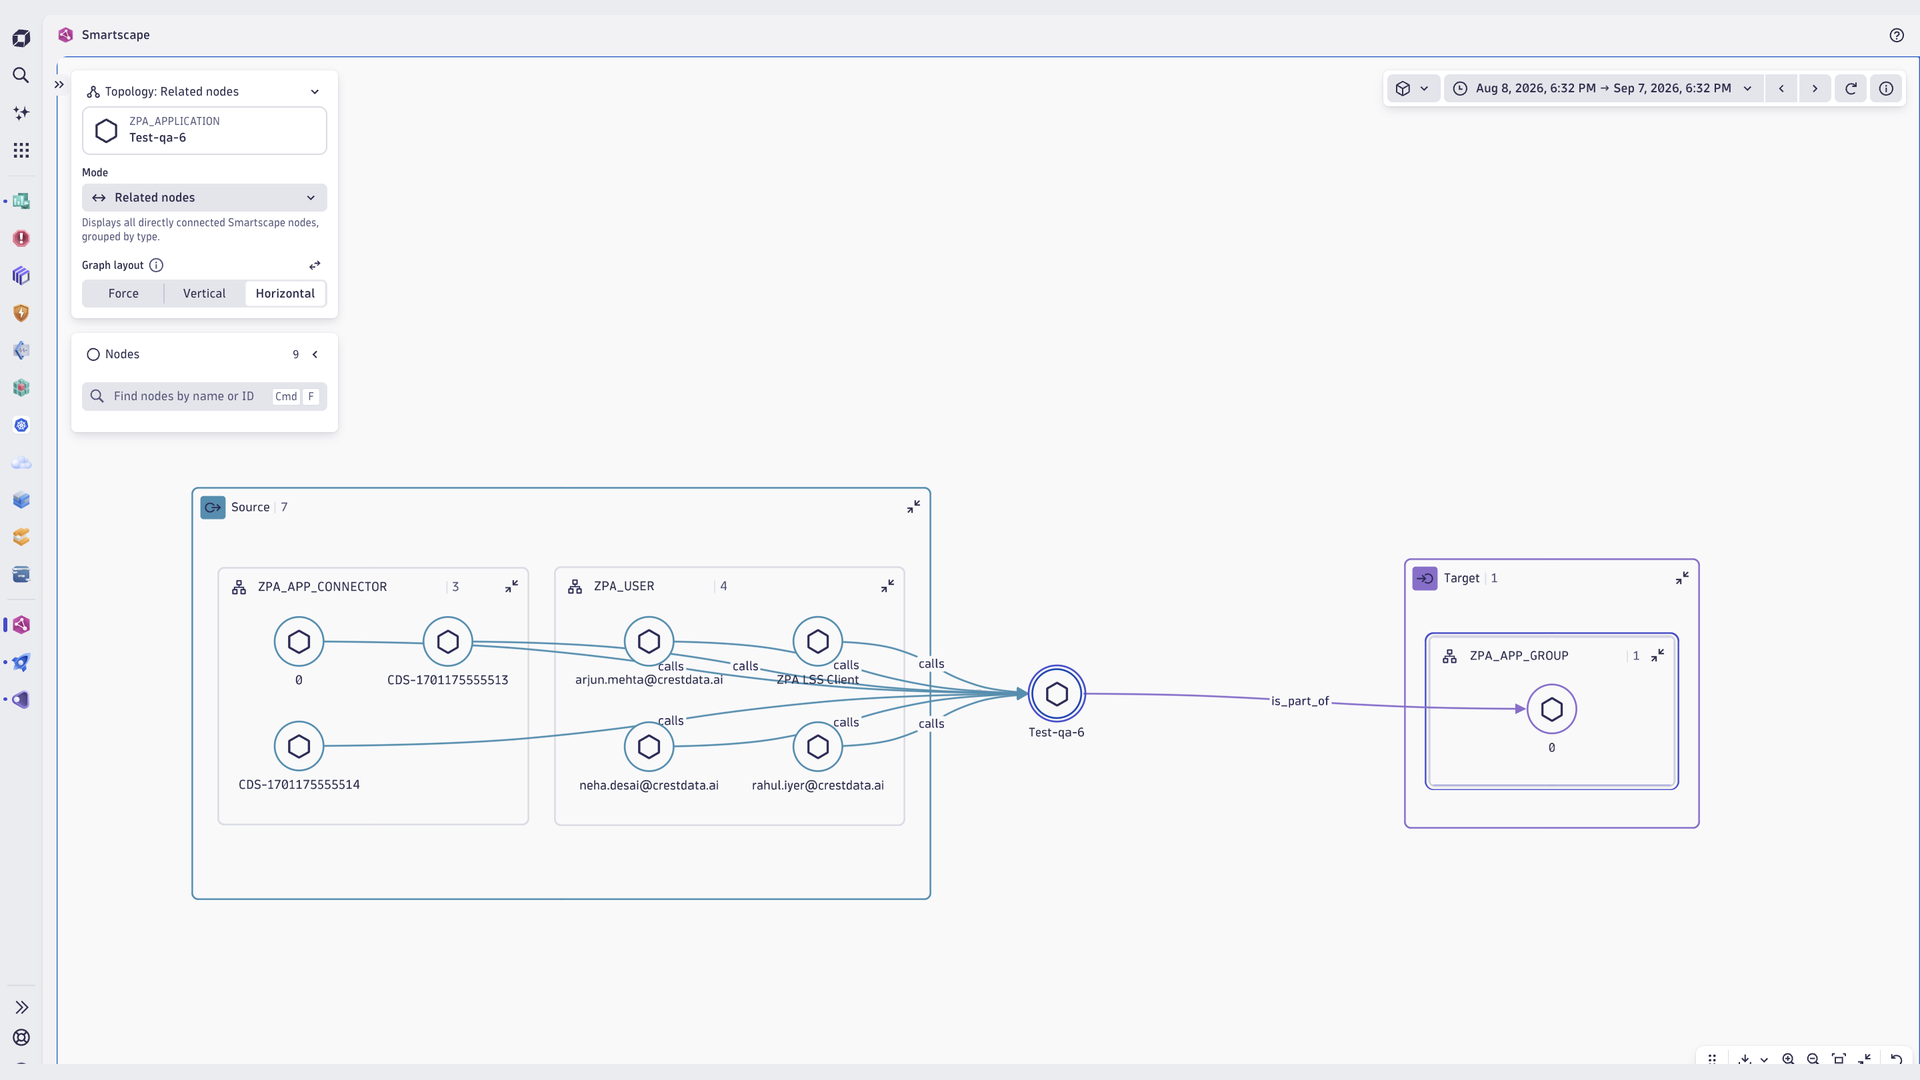The height and width of the screenshot is (1080, 1920).
Task: Go to previous timeframe
Action: point(1781,88)
